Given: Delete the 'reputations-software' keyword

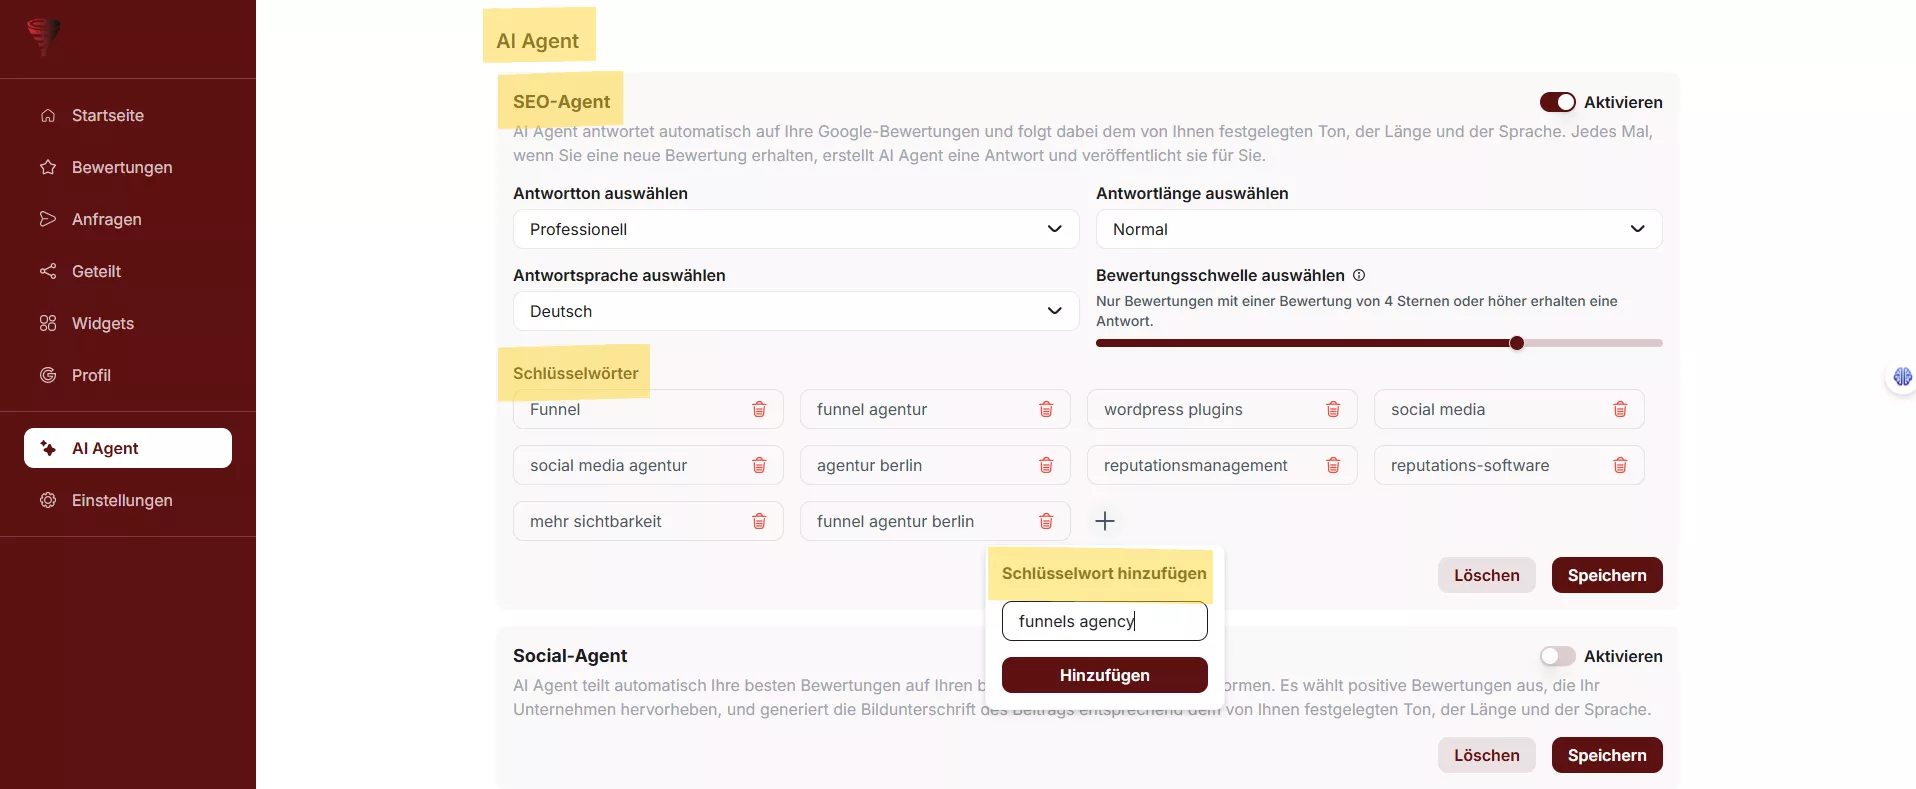Looking at the screenshot, I should tap(1620, 465).
